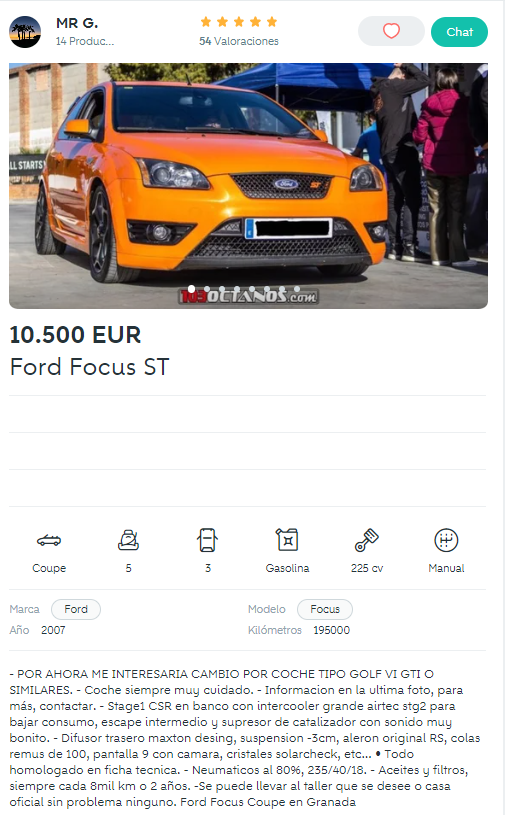Click the heart favorite button
The height and width of the screenshot is (815, 505).
pos(391,31)
